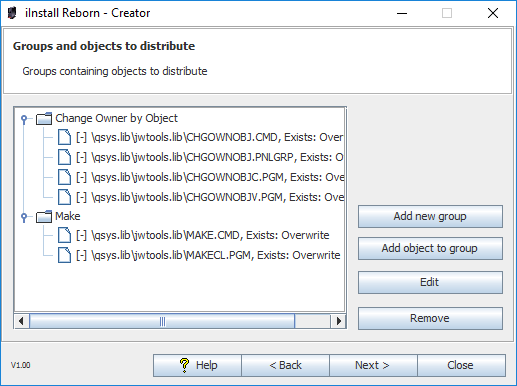
Task: Click the file icon beside CHGOWNOBJC.PGM
Action: point(64,177)
